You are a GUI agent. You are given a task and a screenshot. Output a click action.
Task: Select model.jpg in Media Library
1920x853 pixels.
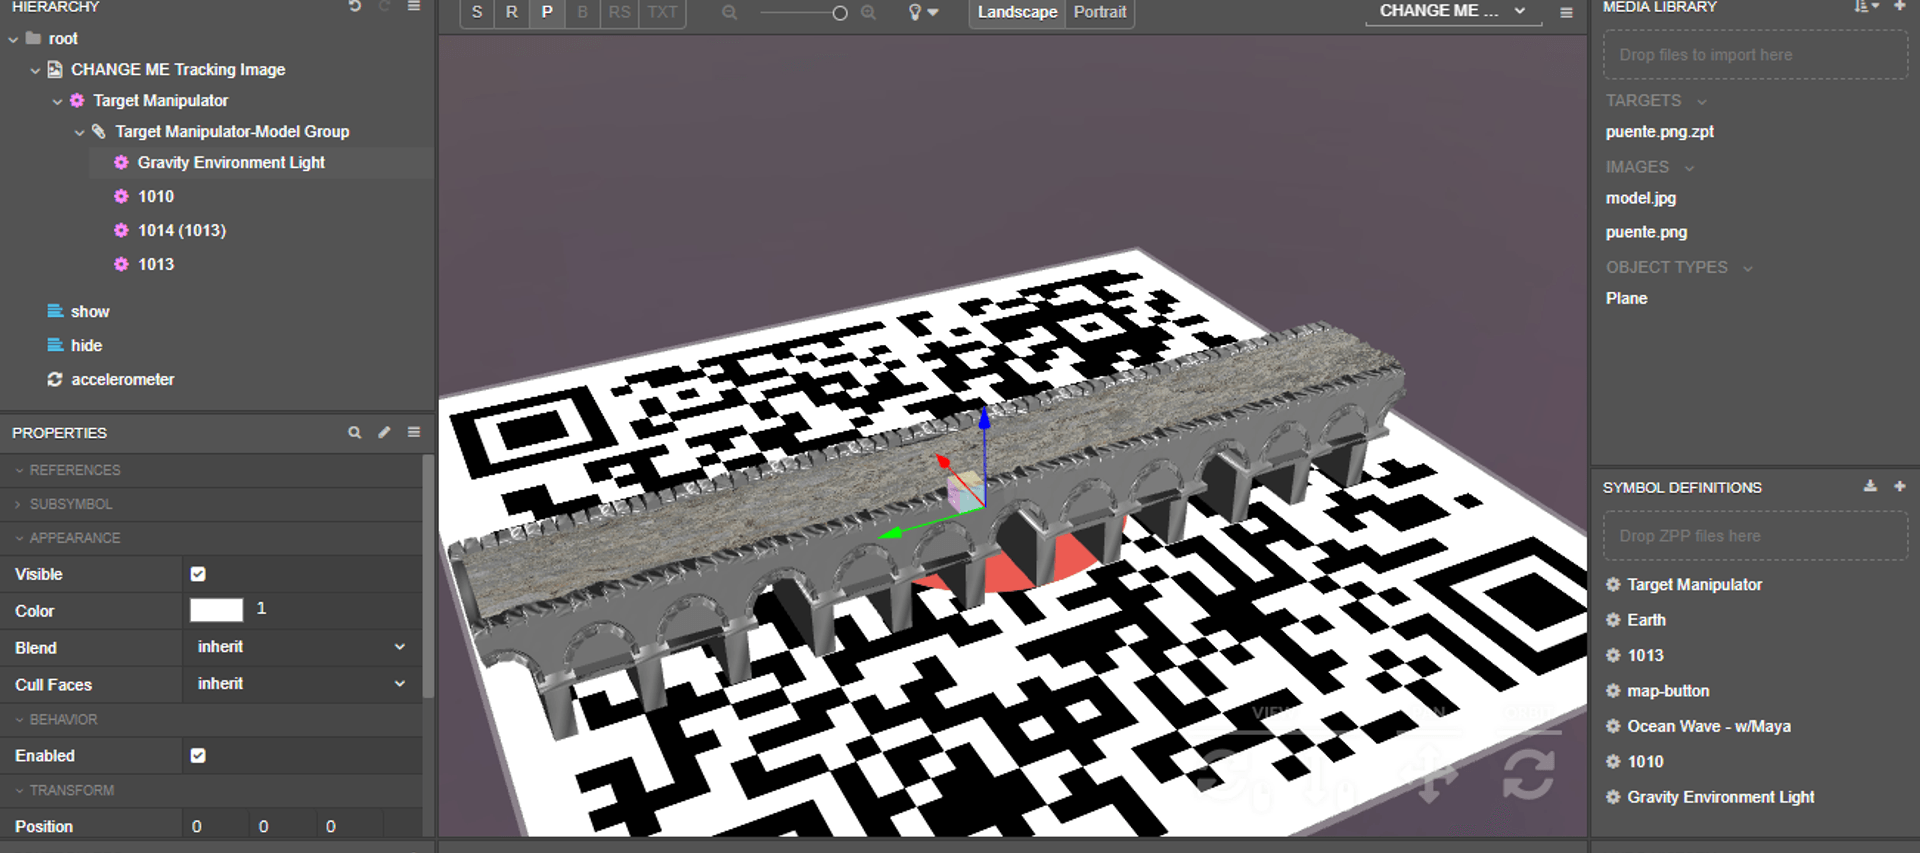[1641, 198]
